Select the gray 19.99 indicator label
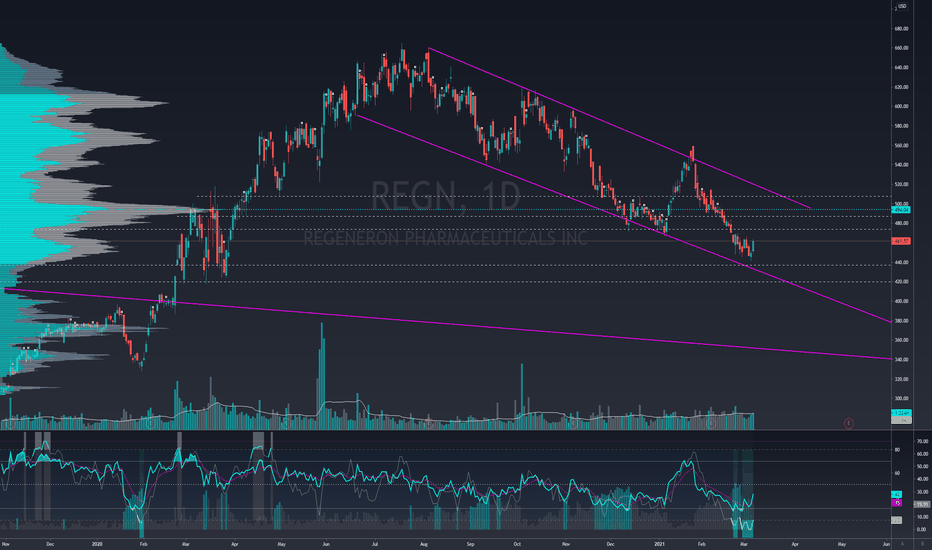 (x=921, y=504)
